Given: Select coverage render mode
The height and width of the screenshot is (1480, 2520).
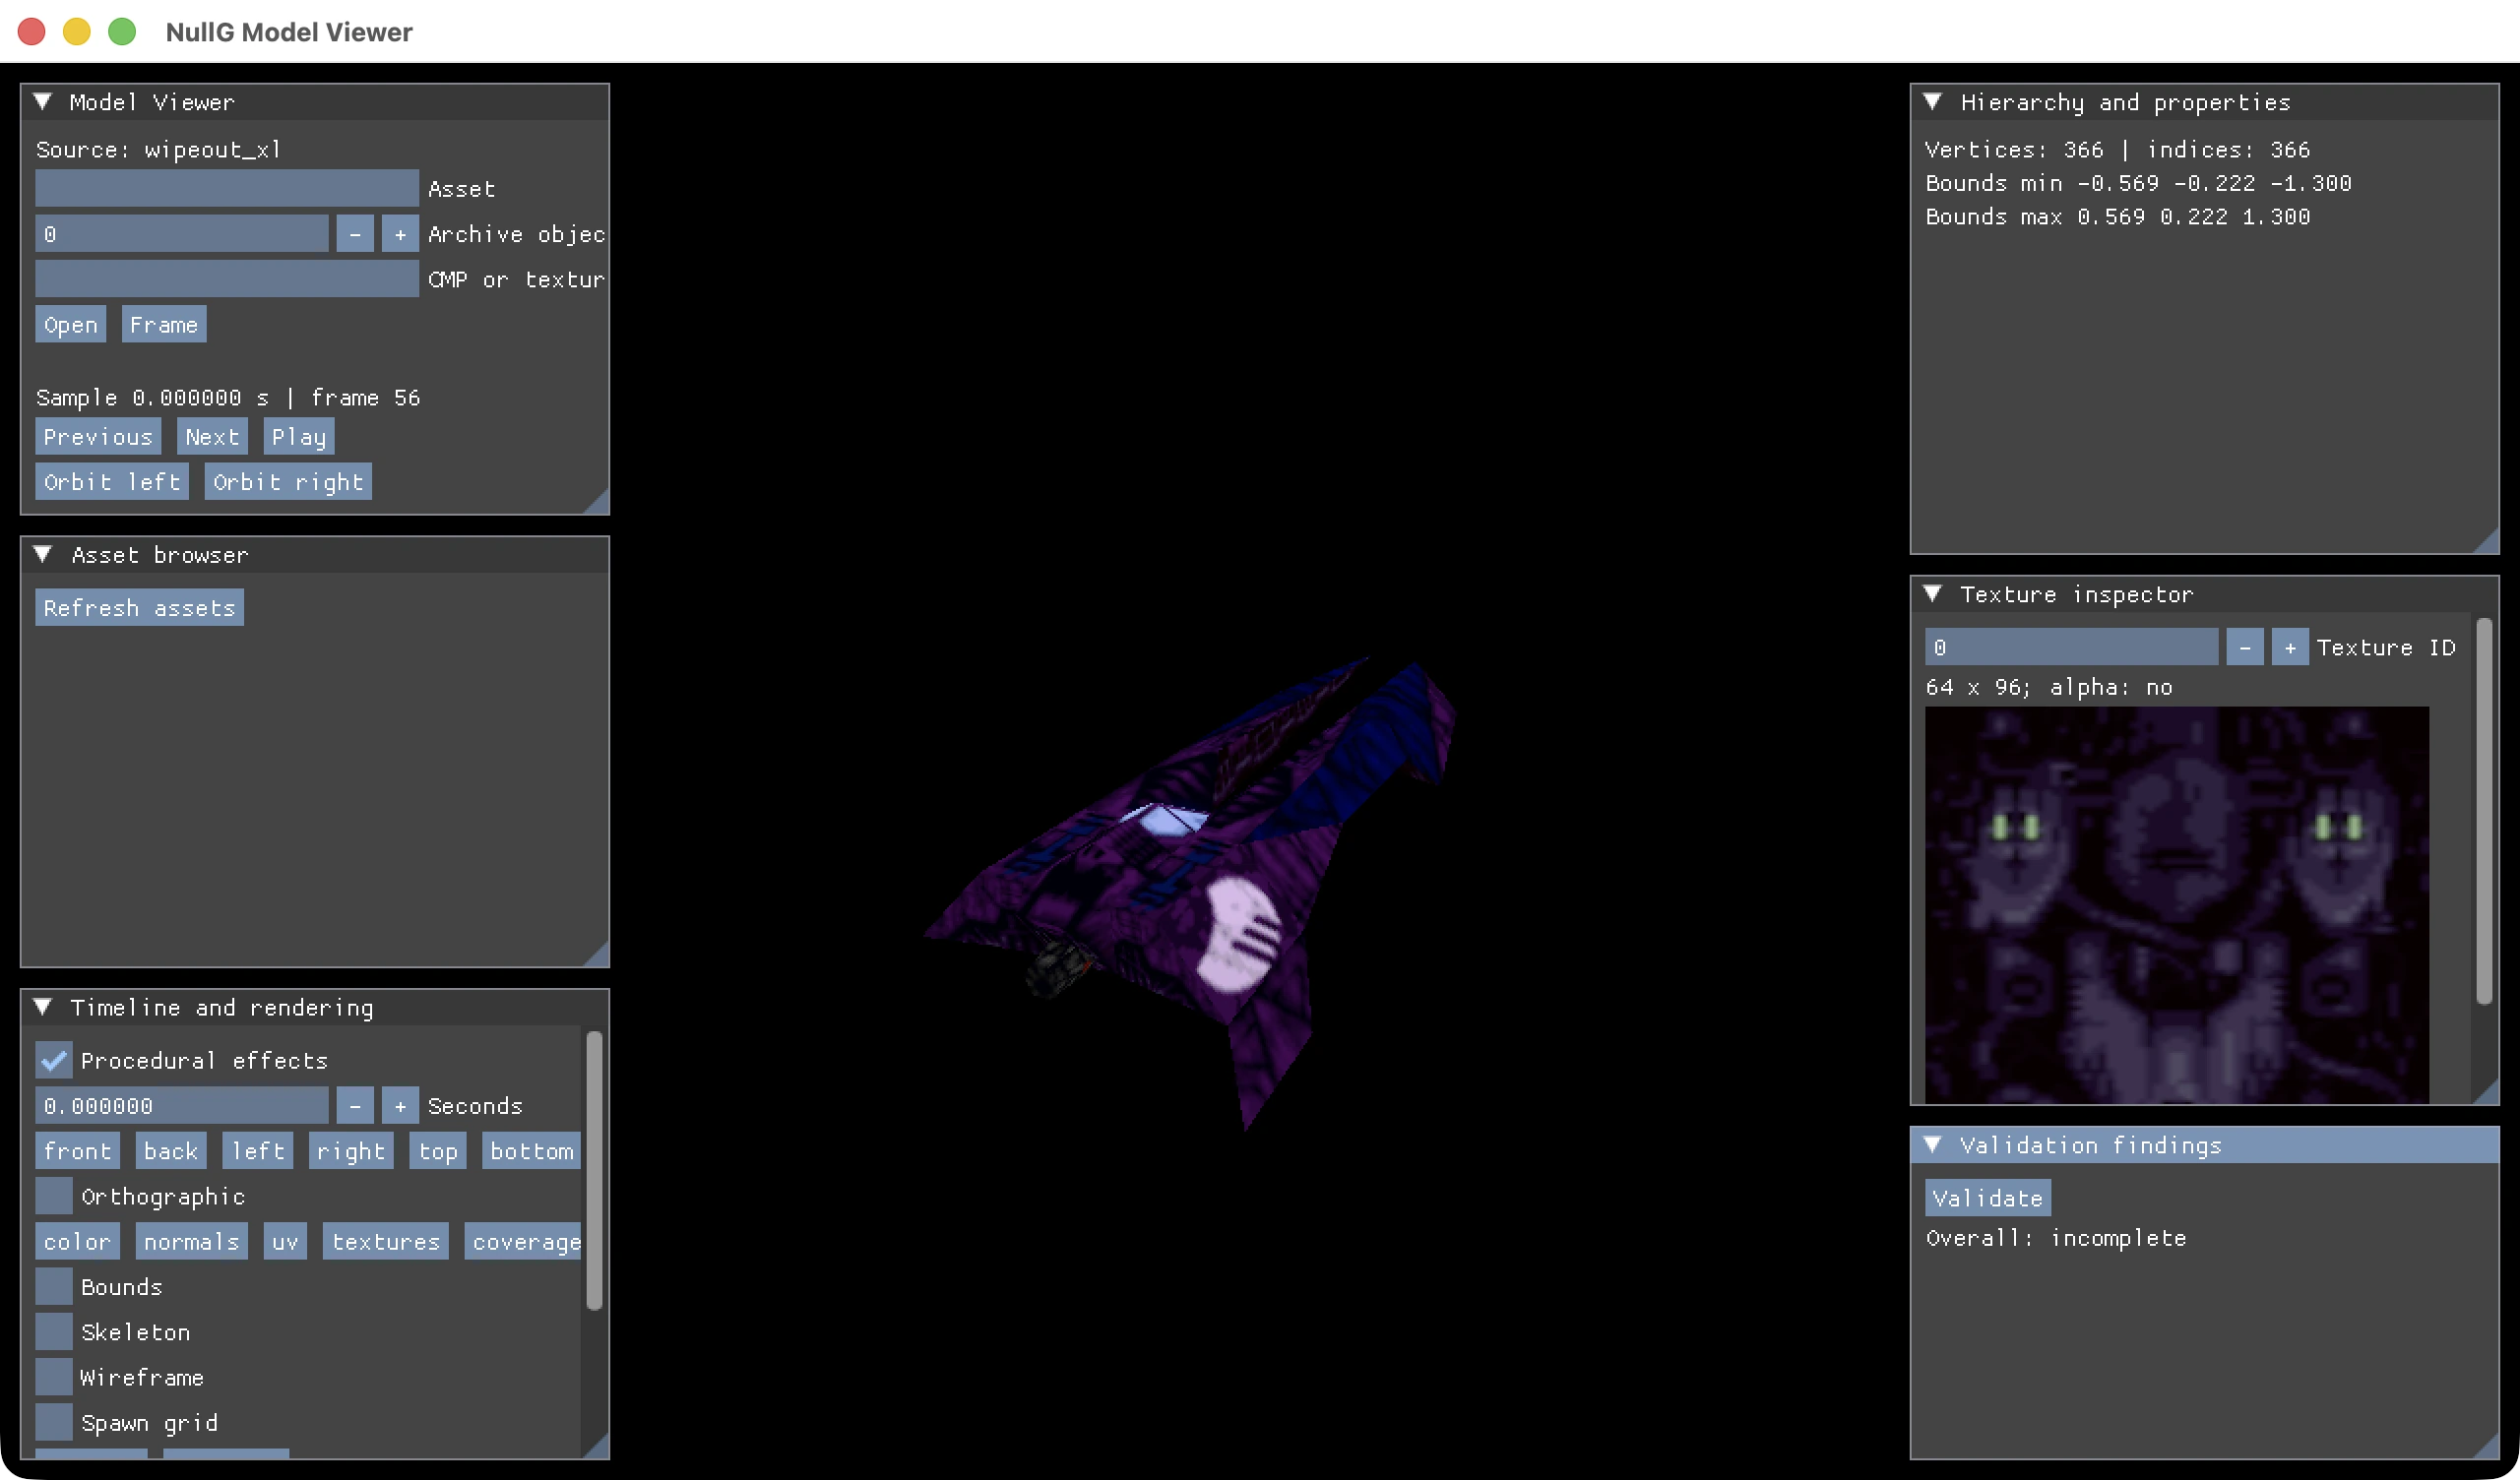Looking at the screenshot, I should (x=523, y=1241).
